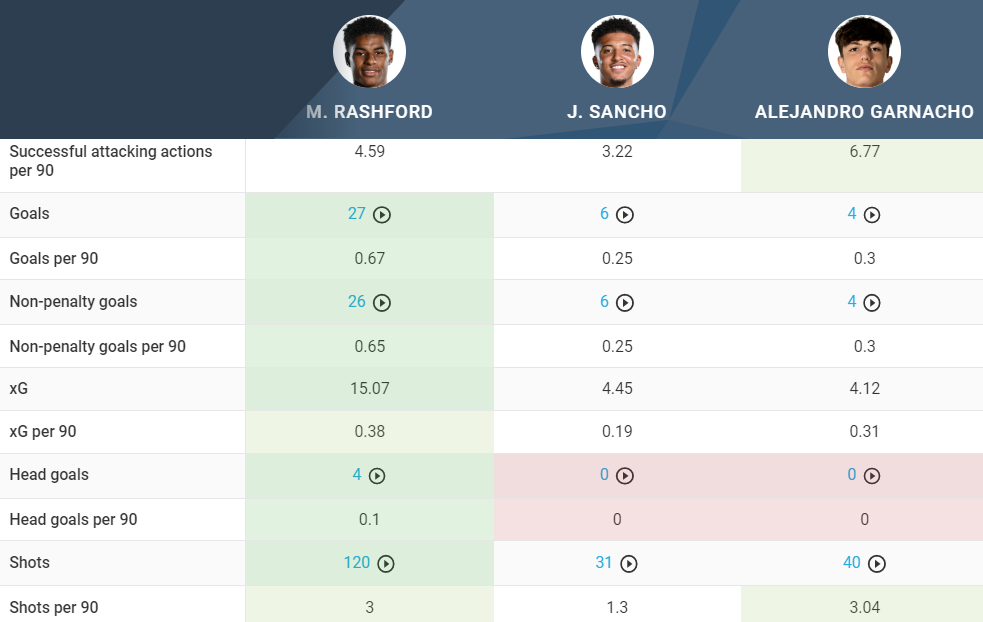The image size is (983, 622).
Task: Play video of Rashford's 27 goals
Action: point(381,215)
